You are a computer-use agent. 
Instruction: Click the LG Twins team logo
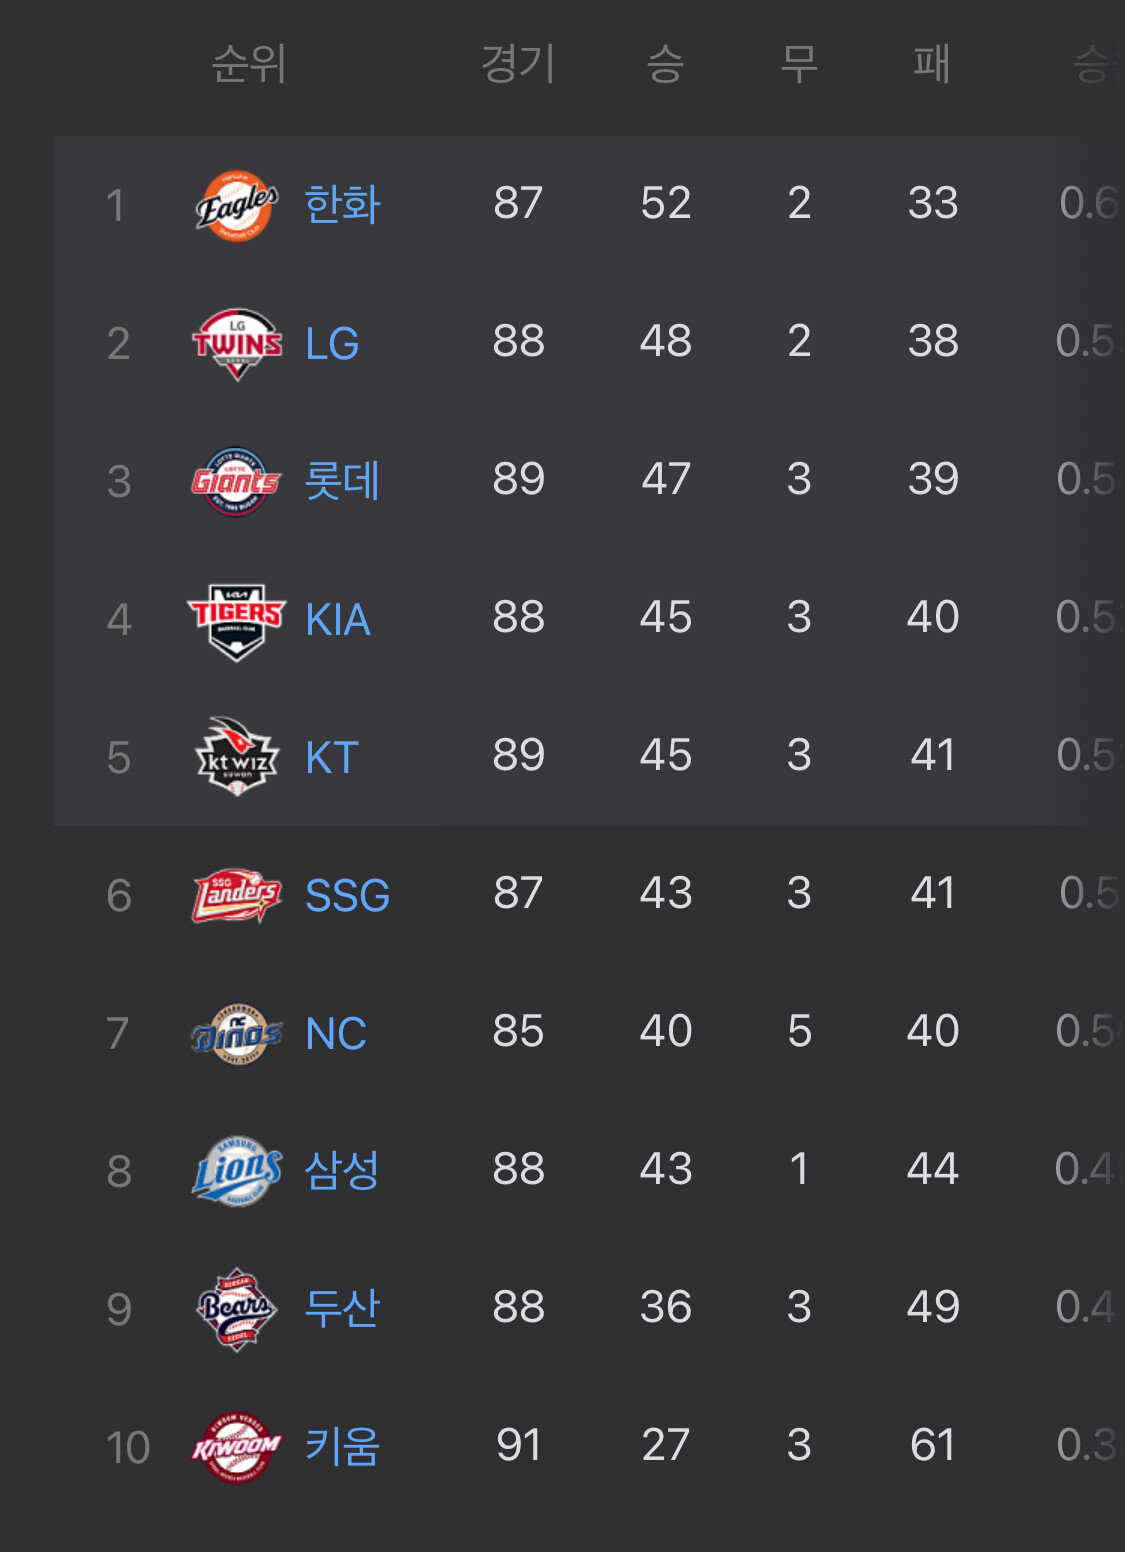click(x=237, y=343)
